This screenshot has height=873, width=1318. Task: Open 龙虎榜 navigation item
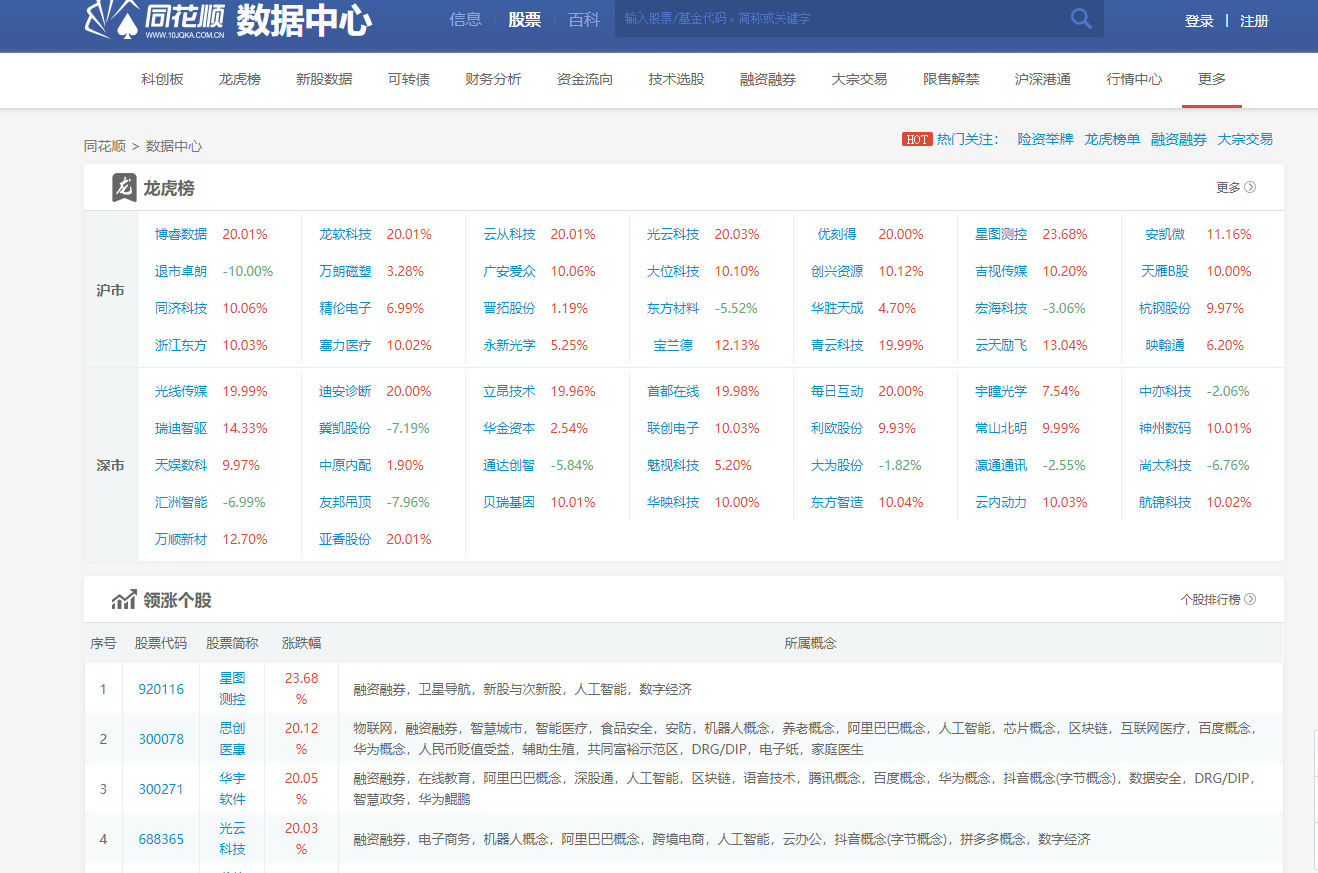click(x=240, y=79)
